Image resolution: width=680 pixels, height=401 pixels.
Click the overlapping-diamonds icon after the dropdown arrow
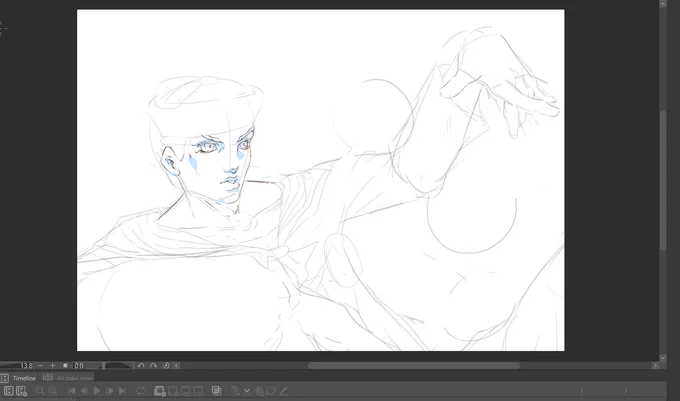point(259,391)
